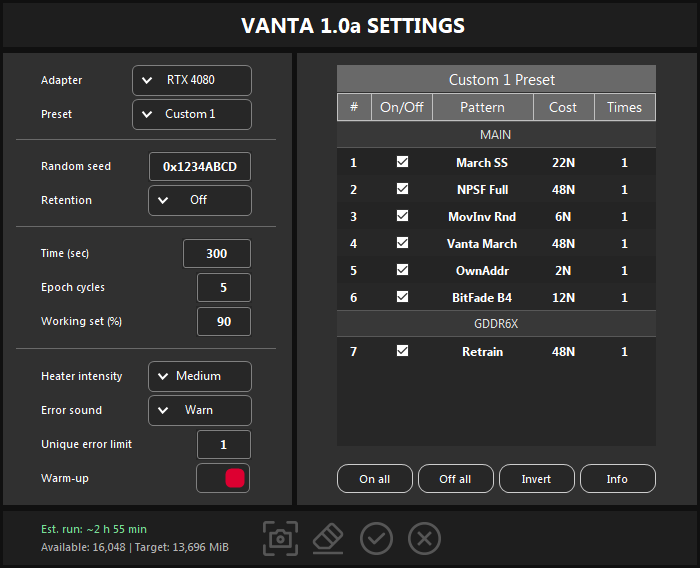Click the 6N cost cell

[563, 217]
